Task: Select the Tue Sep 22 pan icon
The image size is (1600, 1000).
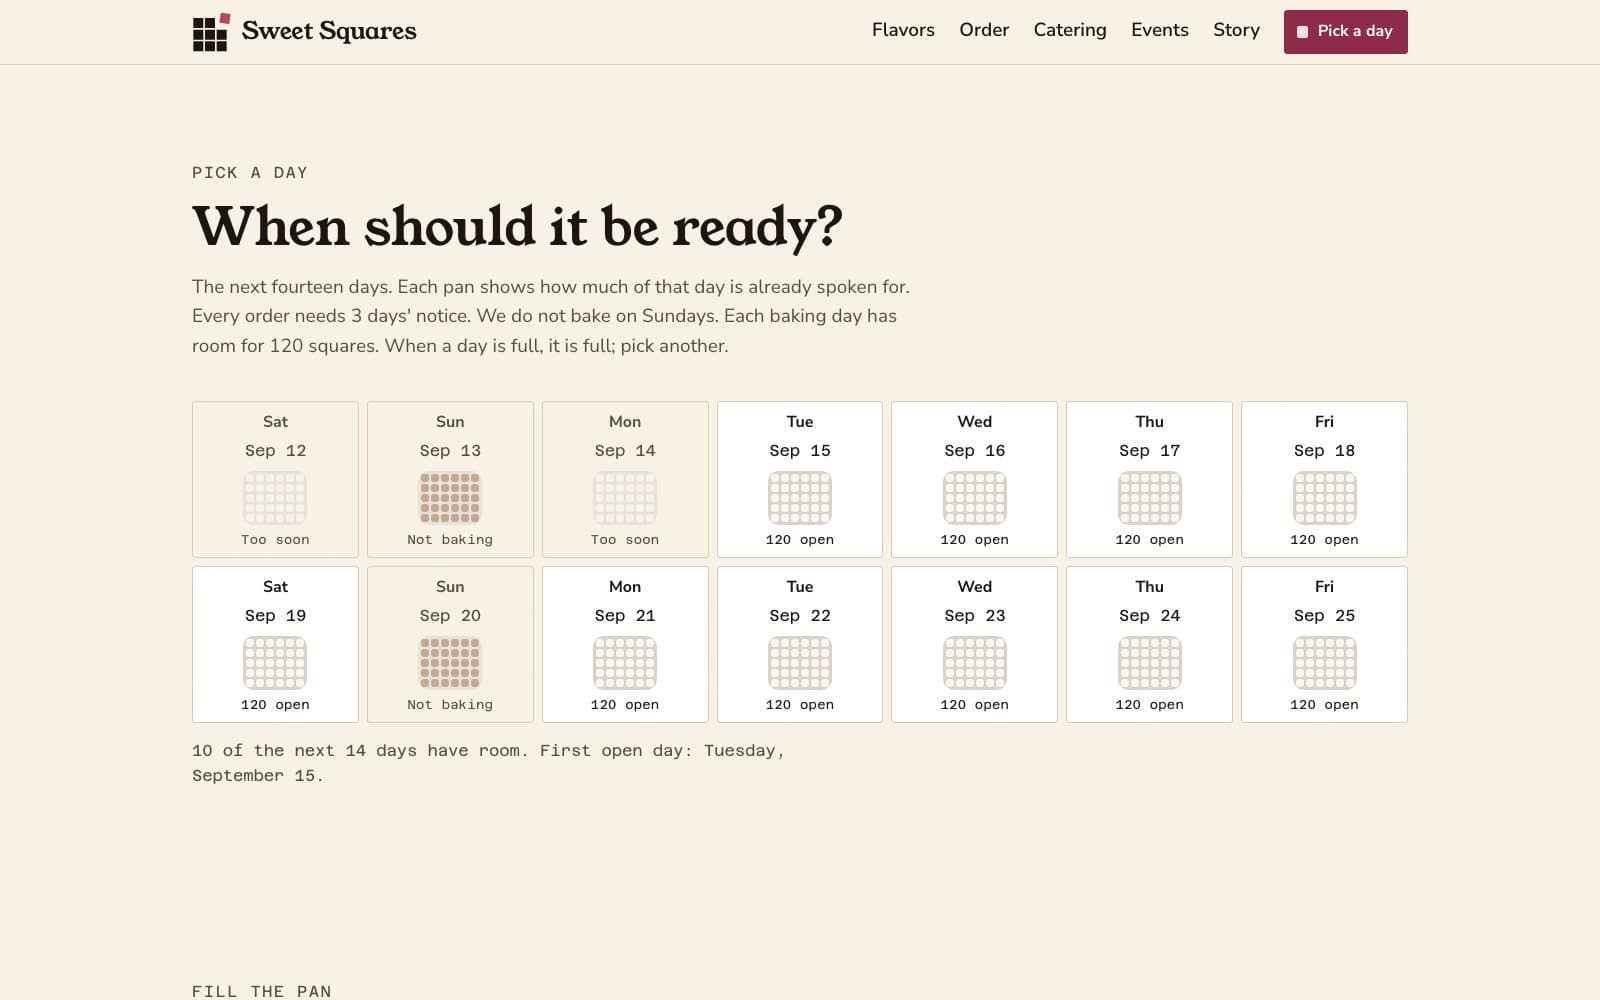Action: click(800, 663)
